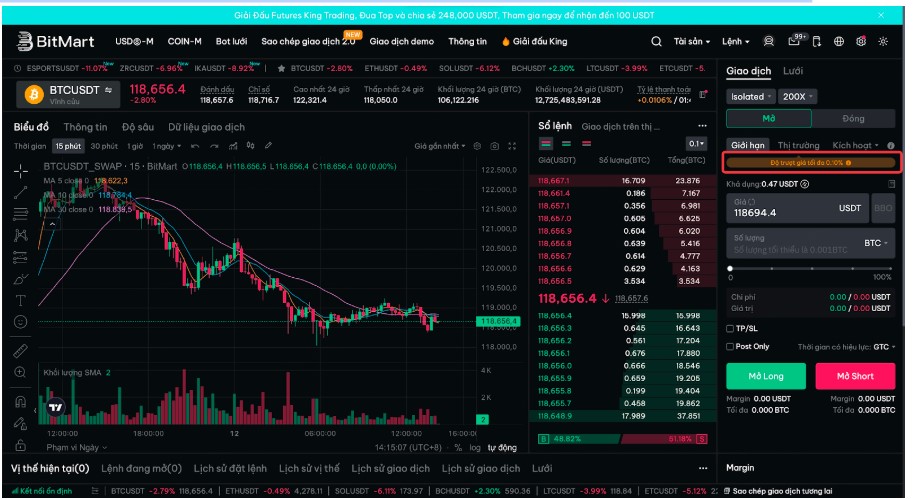The image size is (921, 499).
Task: Select the Mở (open position) toggle
Action: pos(769,119)
